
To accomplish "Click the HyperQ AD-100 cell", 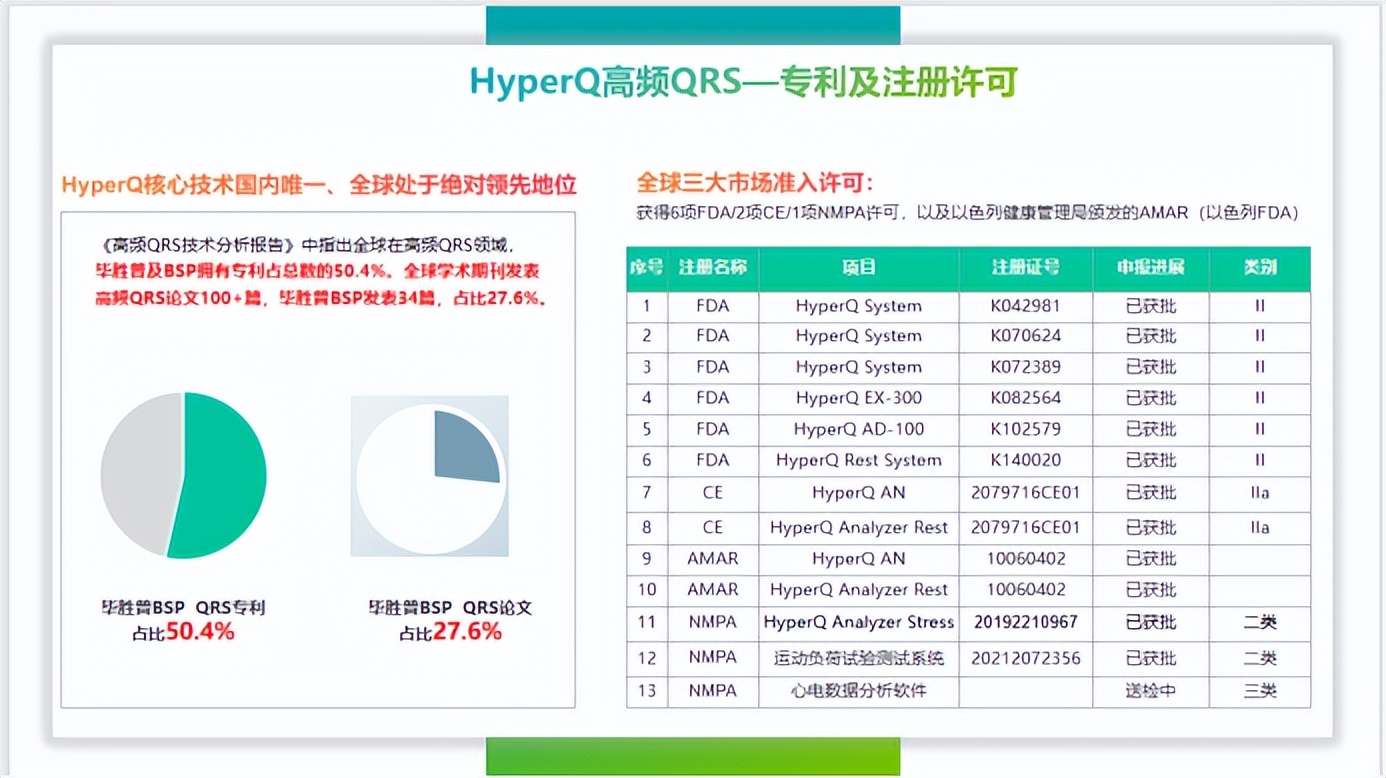I will click(858, 429).
